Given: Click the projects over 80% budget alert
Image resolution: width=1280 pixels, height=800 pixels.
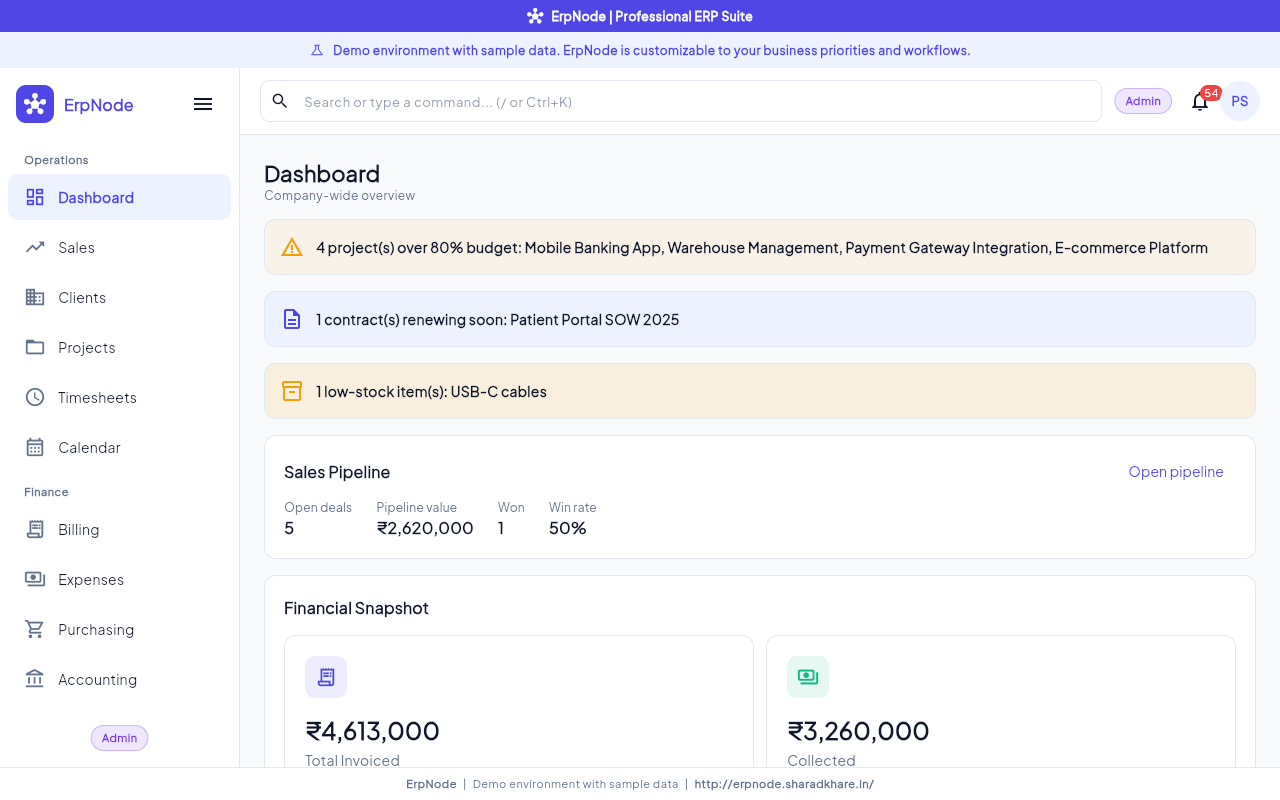Looking at the screenshot, I should coord(760,247).
